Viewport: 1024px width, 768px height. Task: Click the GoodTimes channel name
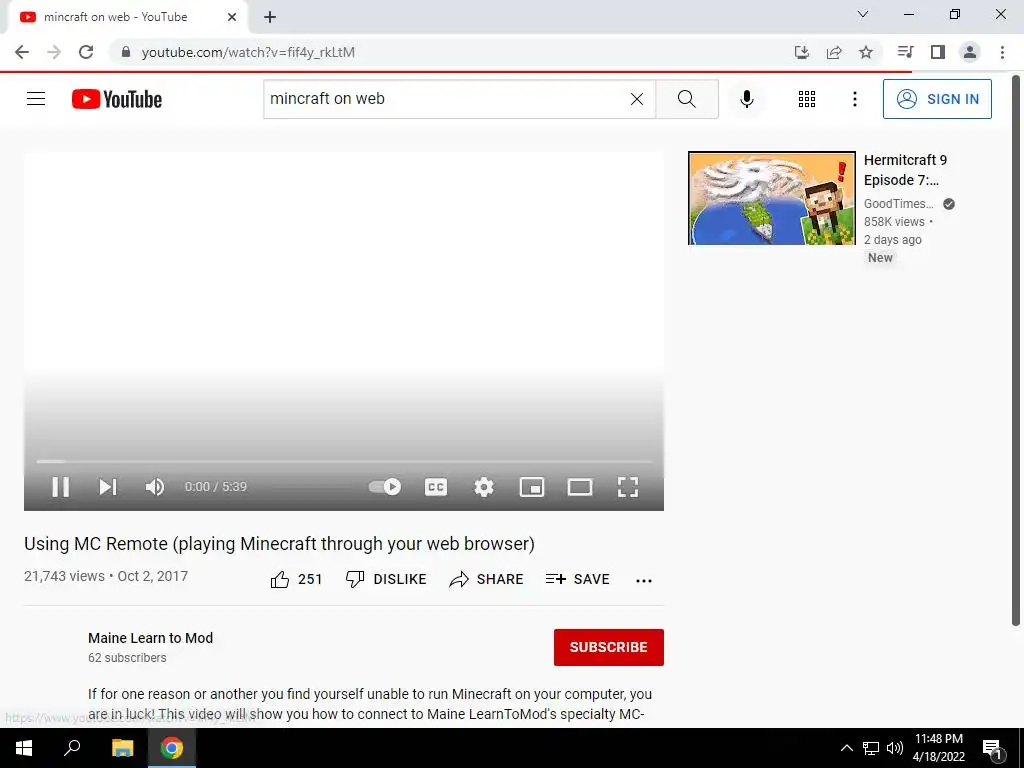(x=899, y=204)
